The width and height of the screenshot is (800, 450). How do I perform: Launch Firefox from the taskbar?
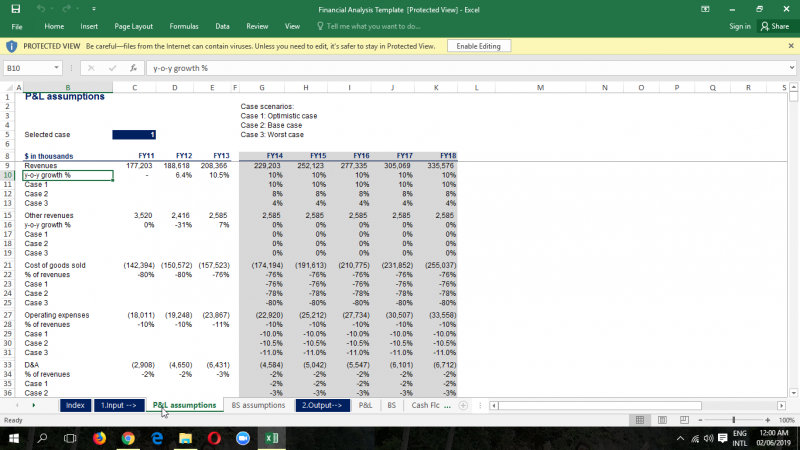tap(99, 438)
